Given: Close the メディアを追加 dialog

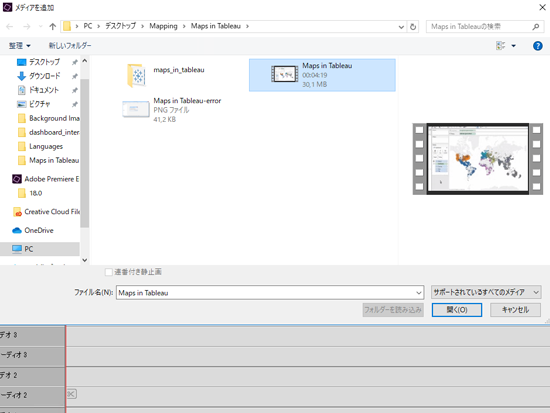Looking at the screenshot, I should [542, 7].
